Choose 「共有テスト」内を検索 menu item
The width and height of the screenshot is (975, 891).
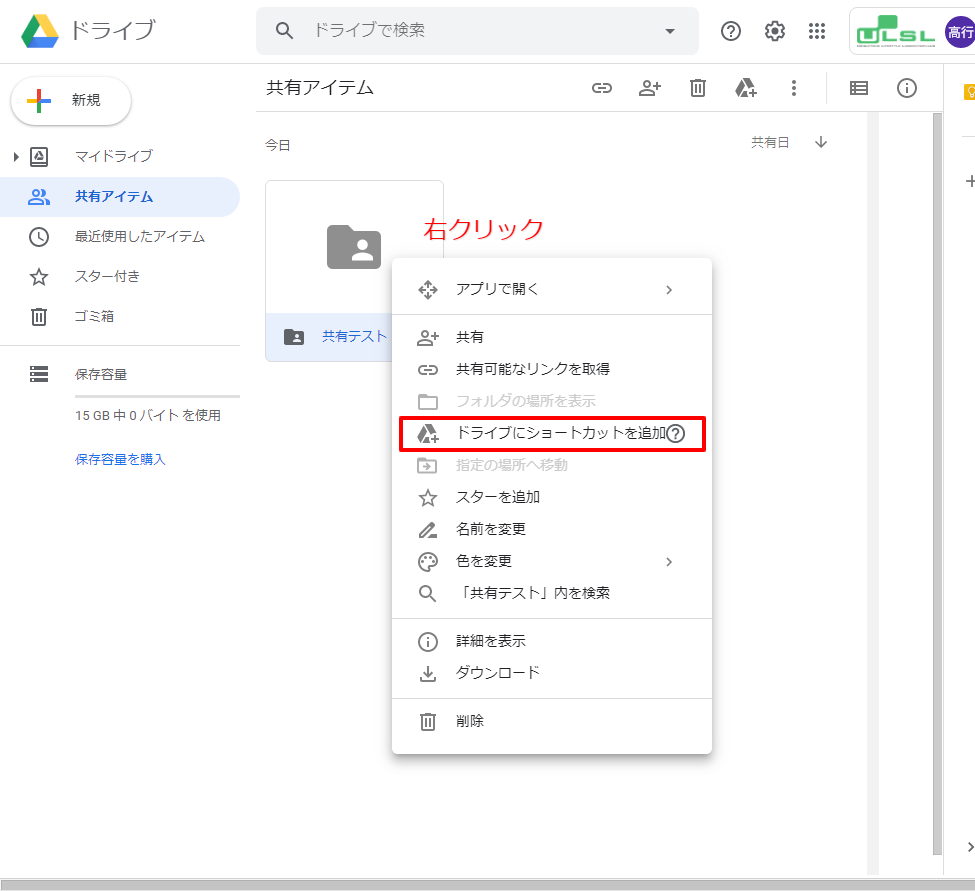(x=552, y=593)
